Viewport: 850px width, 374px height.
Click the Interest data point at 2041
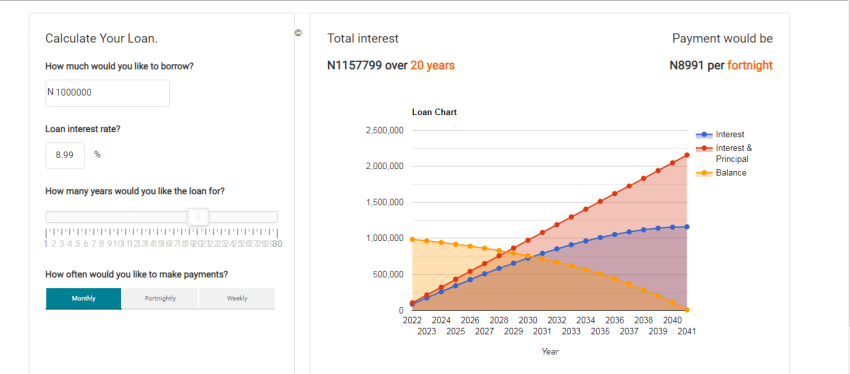click(687, 227)
